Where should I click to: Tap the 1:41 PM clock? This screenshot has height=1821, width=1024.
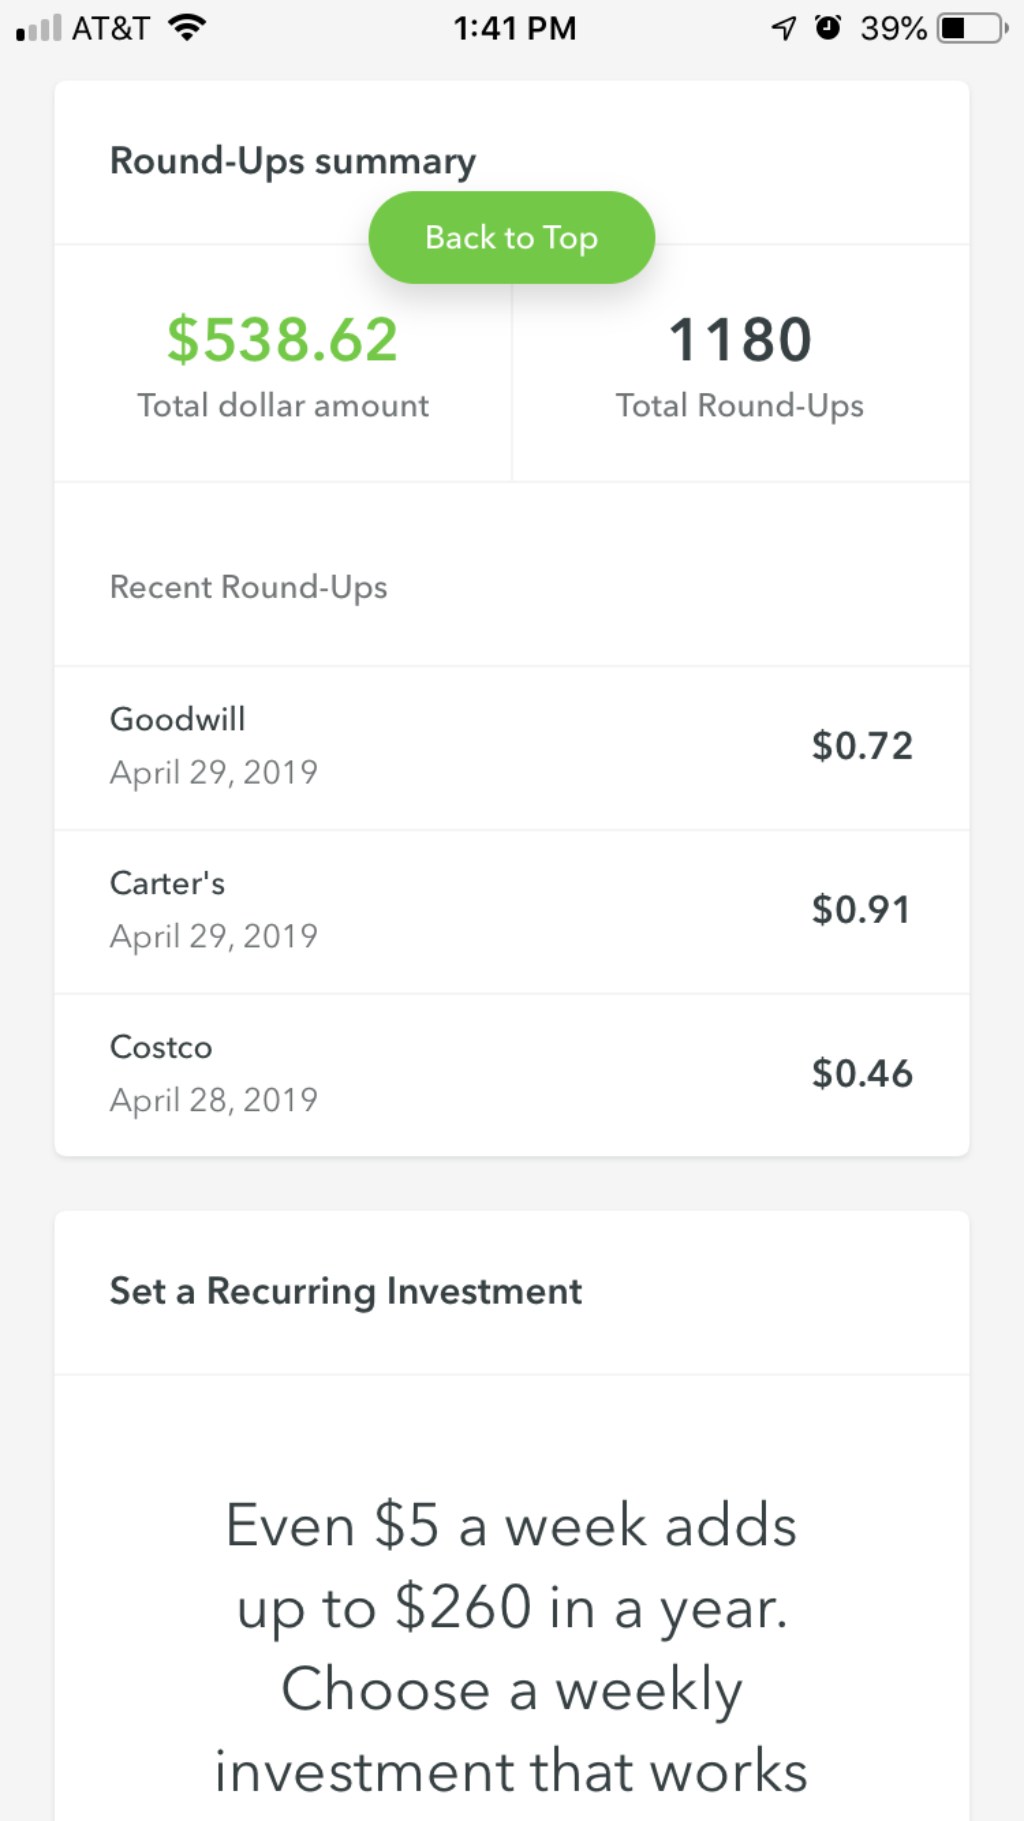point(514,28)
